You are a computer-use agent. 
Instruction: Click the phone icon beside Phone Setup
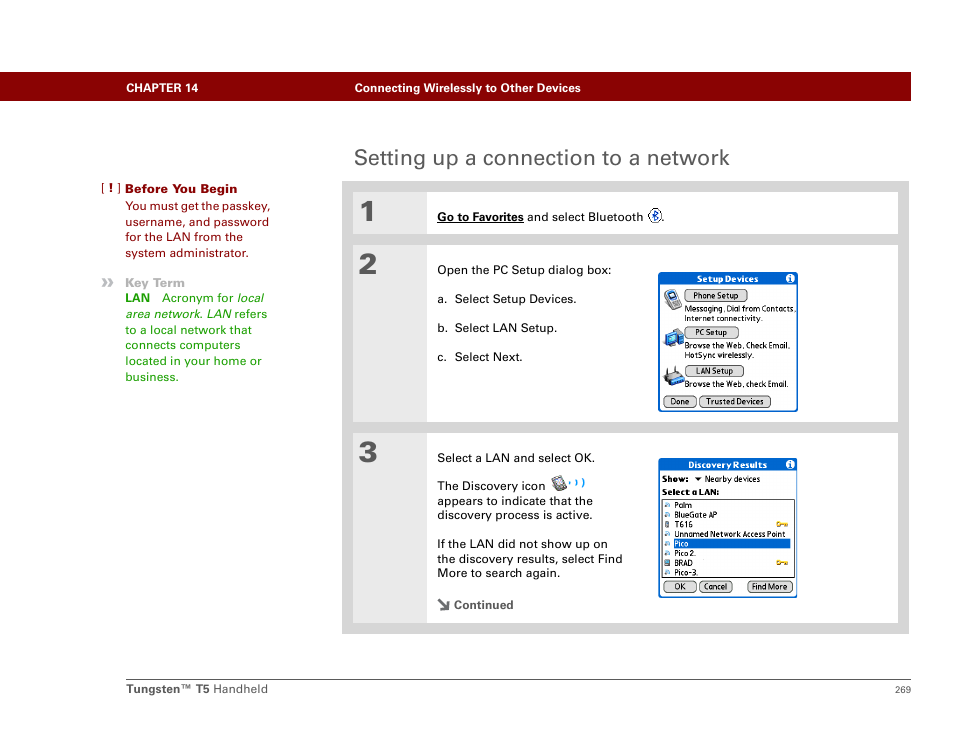click(x=672, y=299)
